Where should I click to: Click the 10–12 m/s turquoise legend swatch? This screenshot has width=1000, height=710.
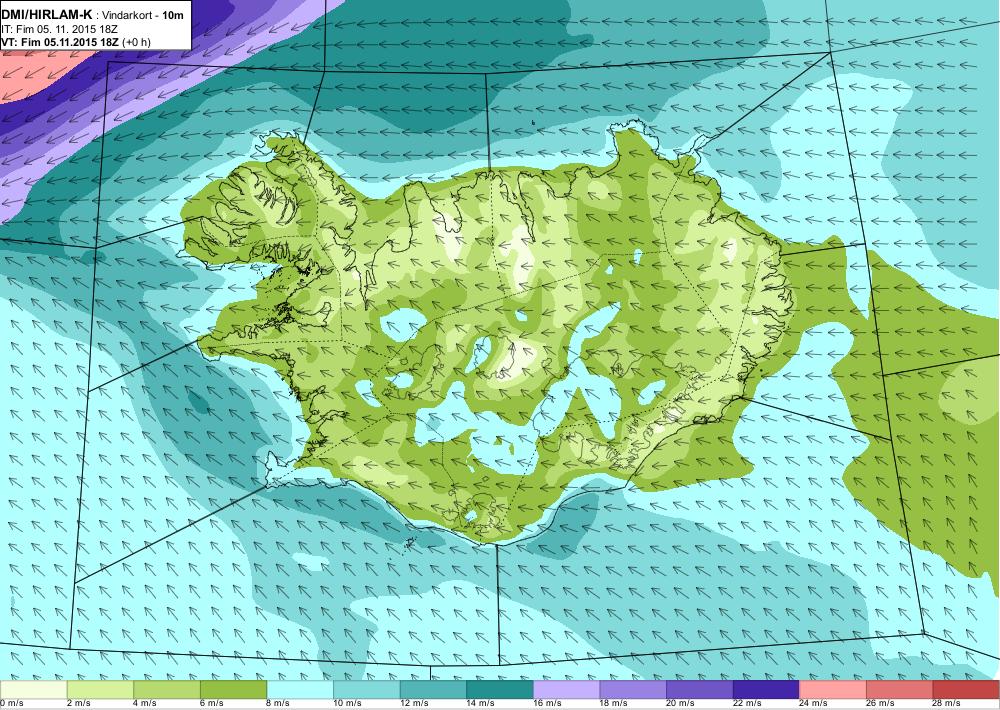coord(367,690)
